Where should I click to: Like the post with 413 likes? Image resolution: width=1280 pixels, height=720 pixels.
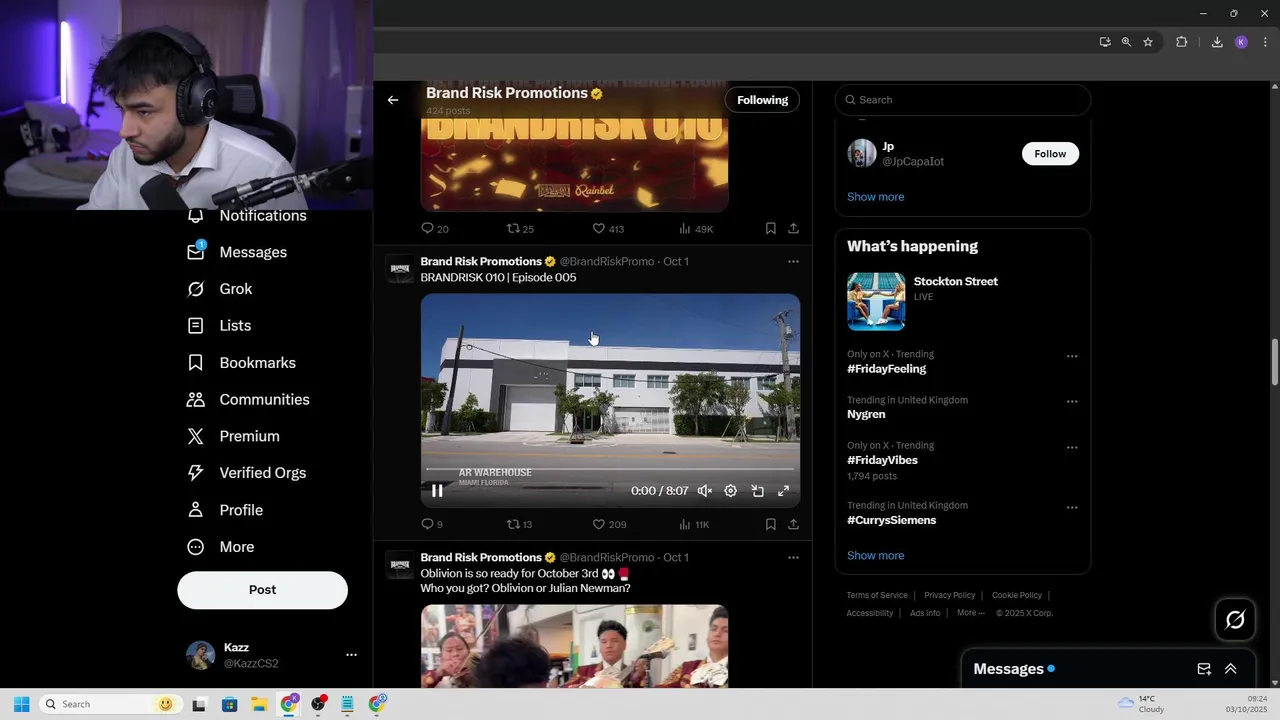608,229
